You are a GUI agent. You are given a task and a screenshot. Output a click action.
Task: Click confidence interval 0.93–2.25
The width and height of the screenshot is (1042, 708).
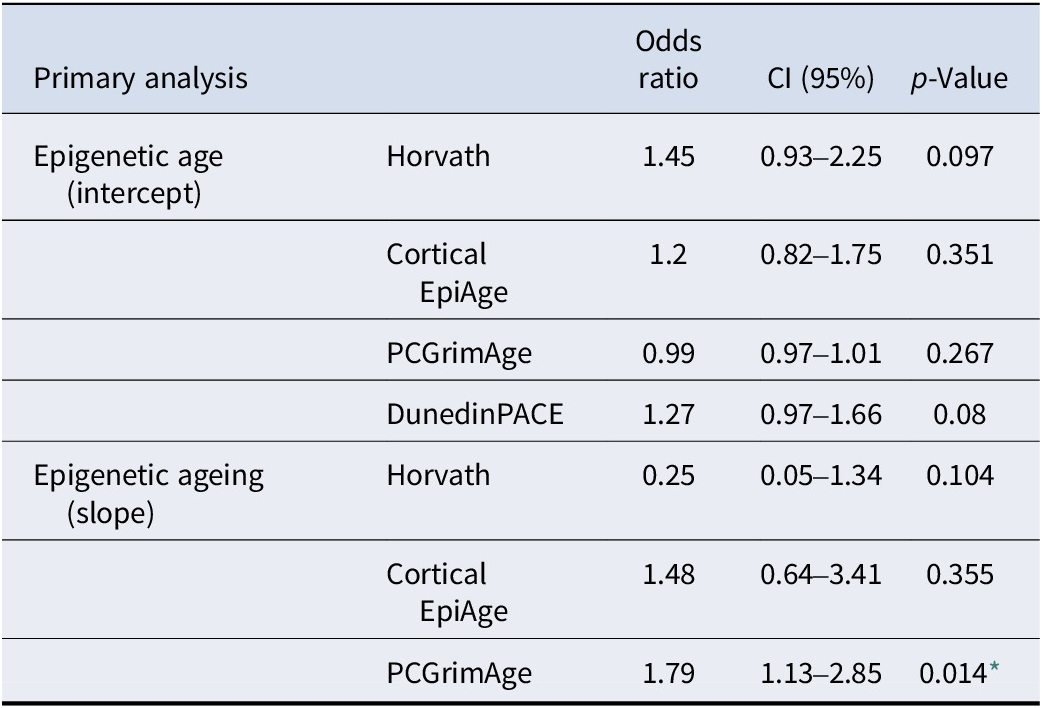pyautogui.click(x=818, y=157)
